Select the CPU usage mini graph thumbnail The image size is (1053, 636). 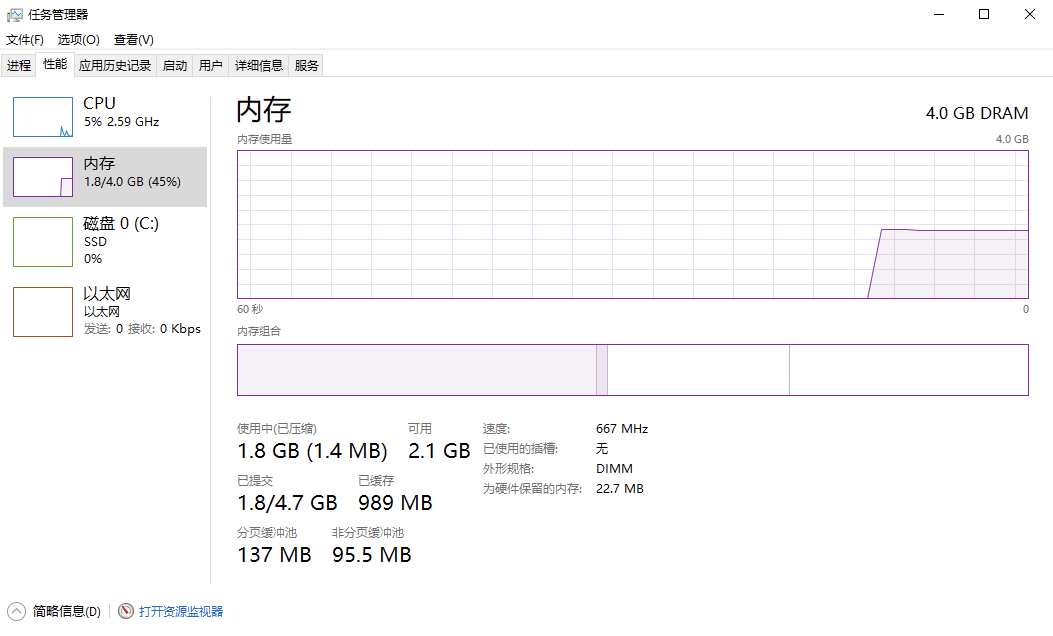tap(43, 117)
